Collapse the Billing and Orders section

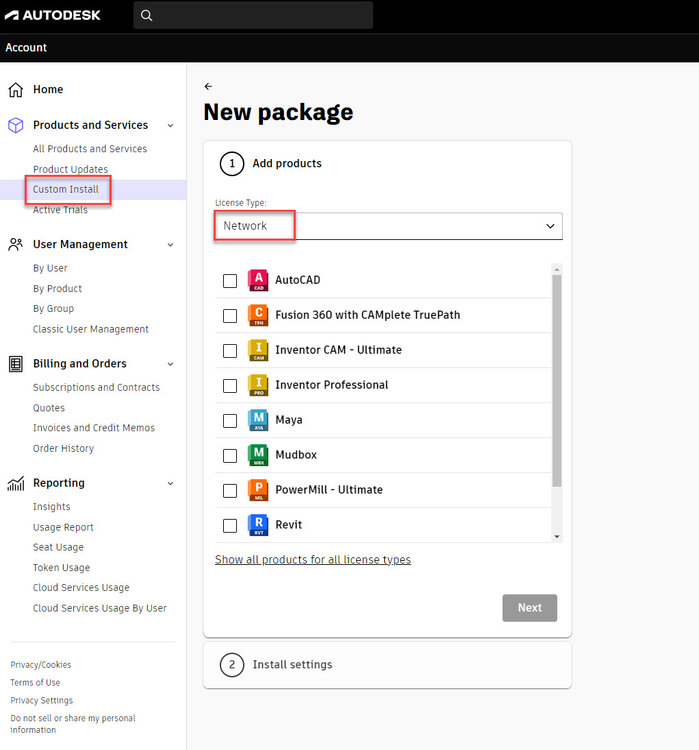(x=170, y=364)
